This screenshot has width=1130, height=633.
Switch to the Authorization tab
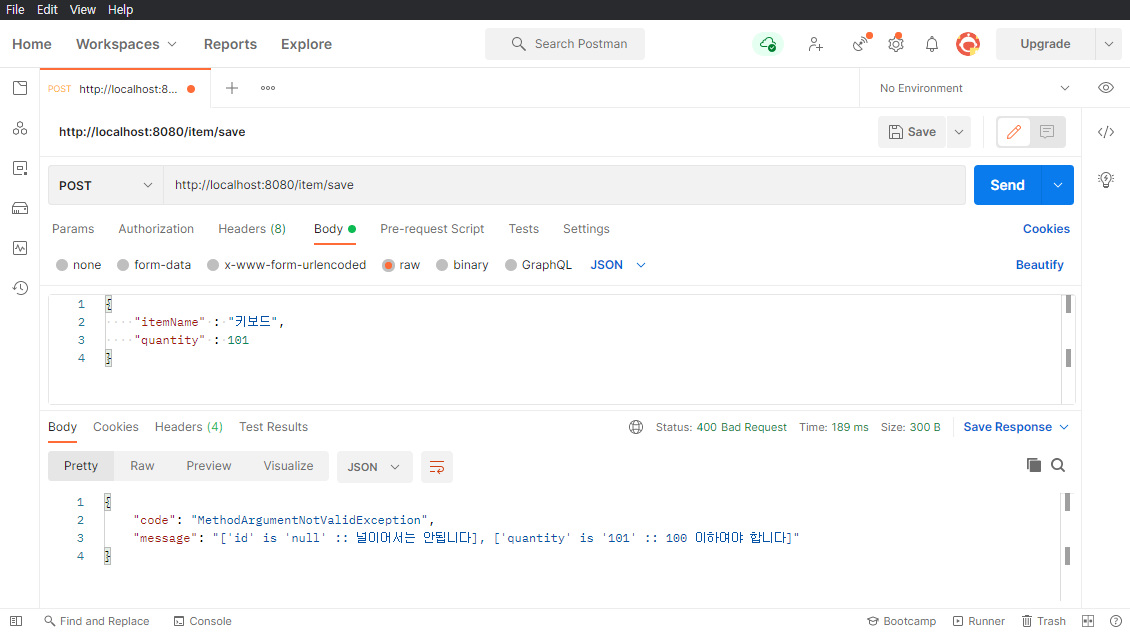coord(156,229)
